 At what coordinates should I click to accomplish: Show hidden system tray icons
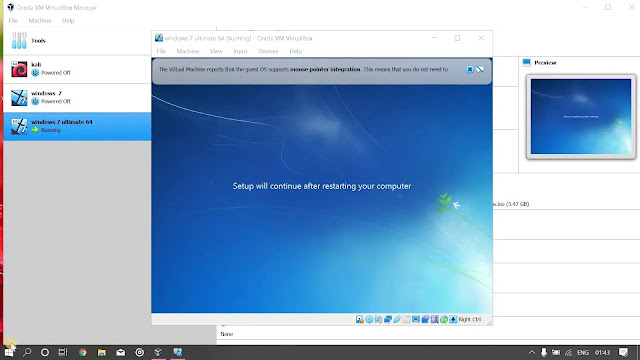tap(531, 352)
